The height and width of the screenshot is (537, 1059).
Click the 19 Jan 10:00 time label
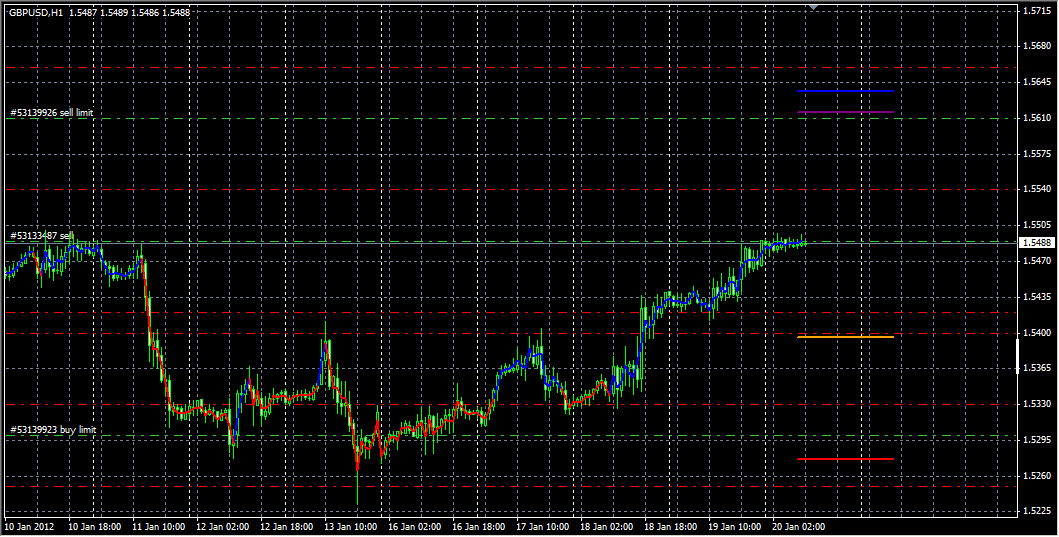click(735, 526)
